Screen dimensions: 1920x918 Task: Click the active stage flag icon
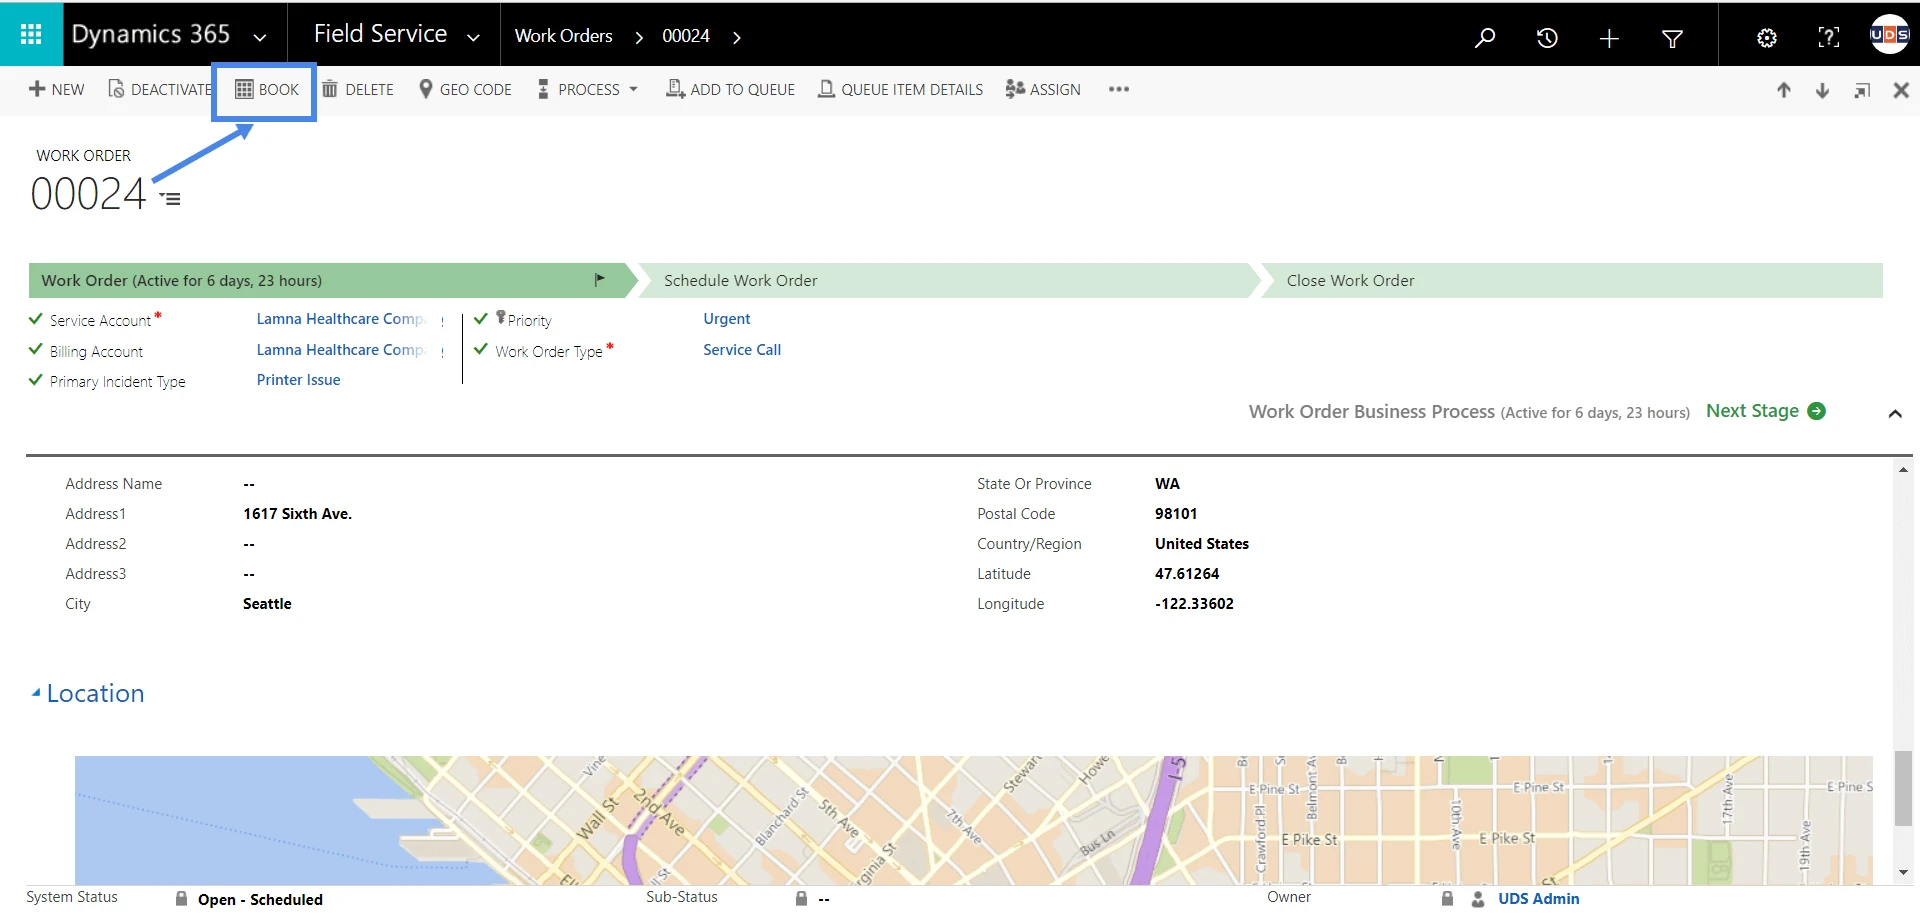point(600,280)
